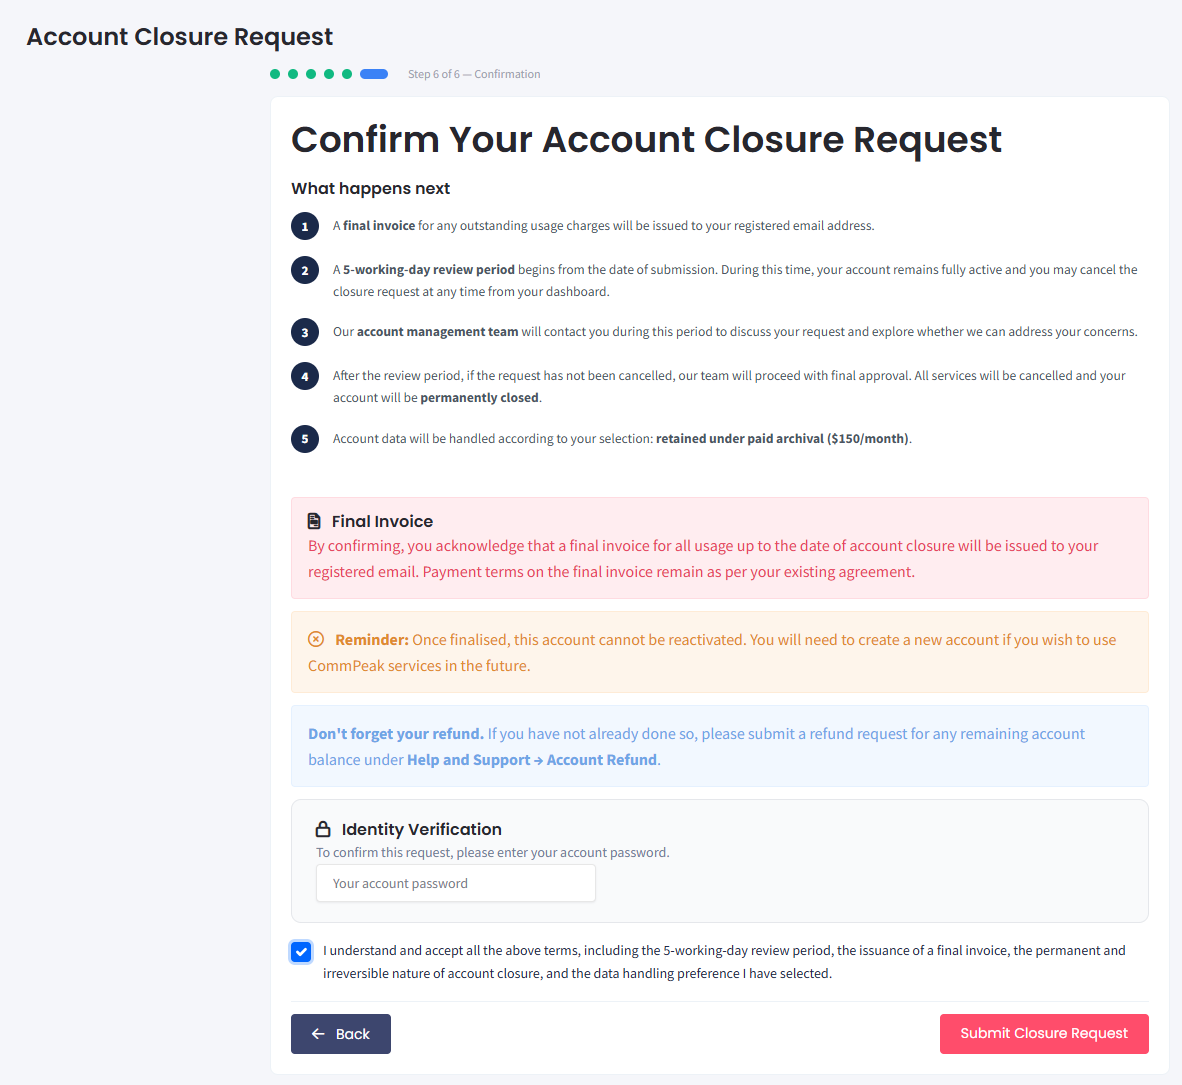Click badge 5 next to the data handling step
Image resolution: width=1182 pixels, height=1085 pixels.
point(305,439)
